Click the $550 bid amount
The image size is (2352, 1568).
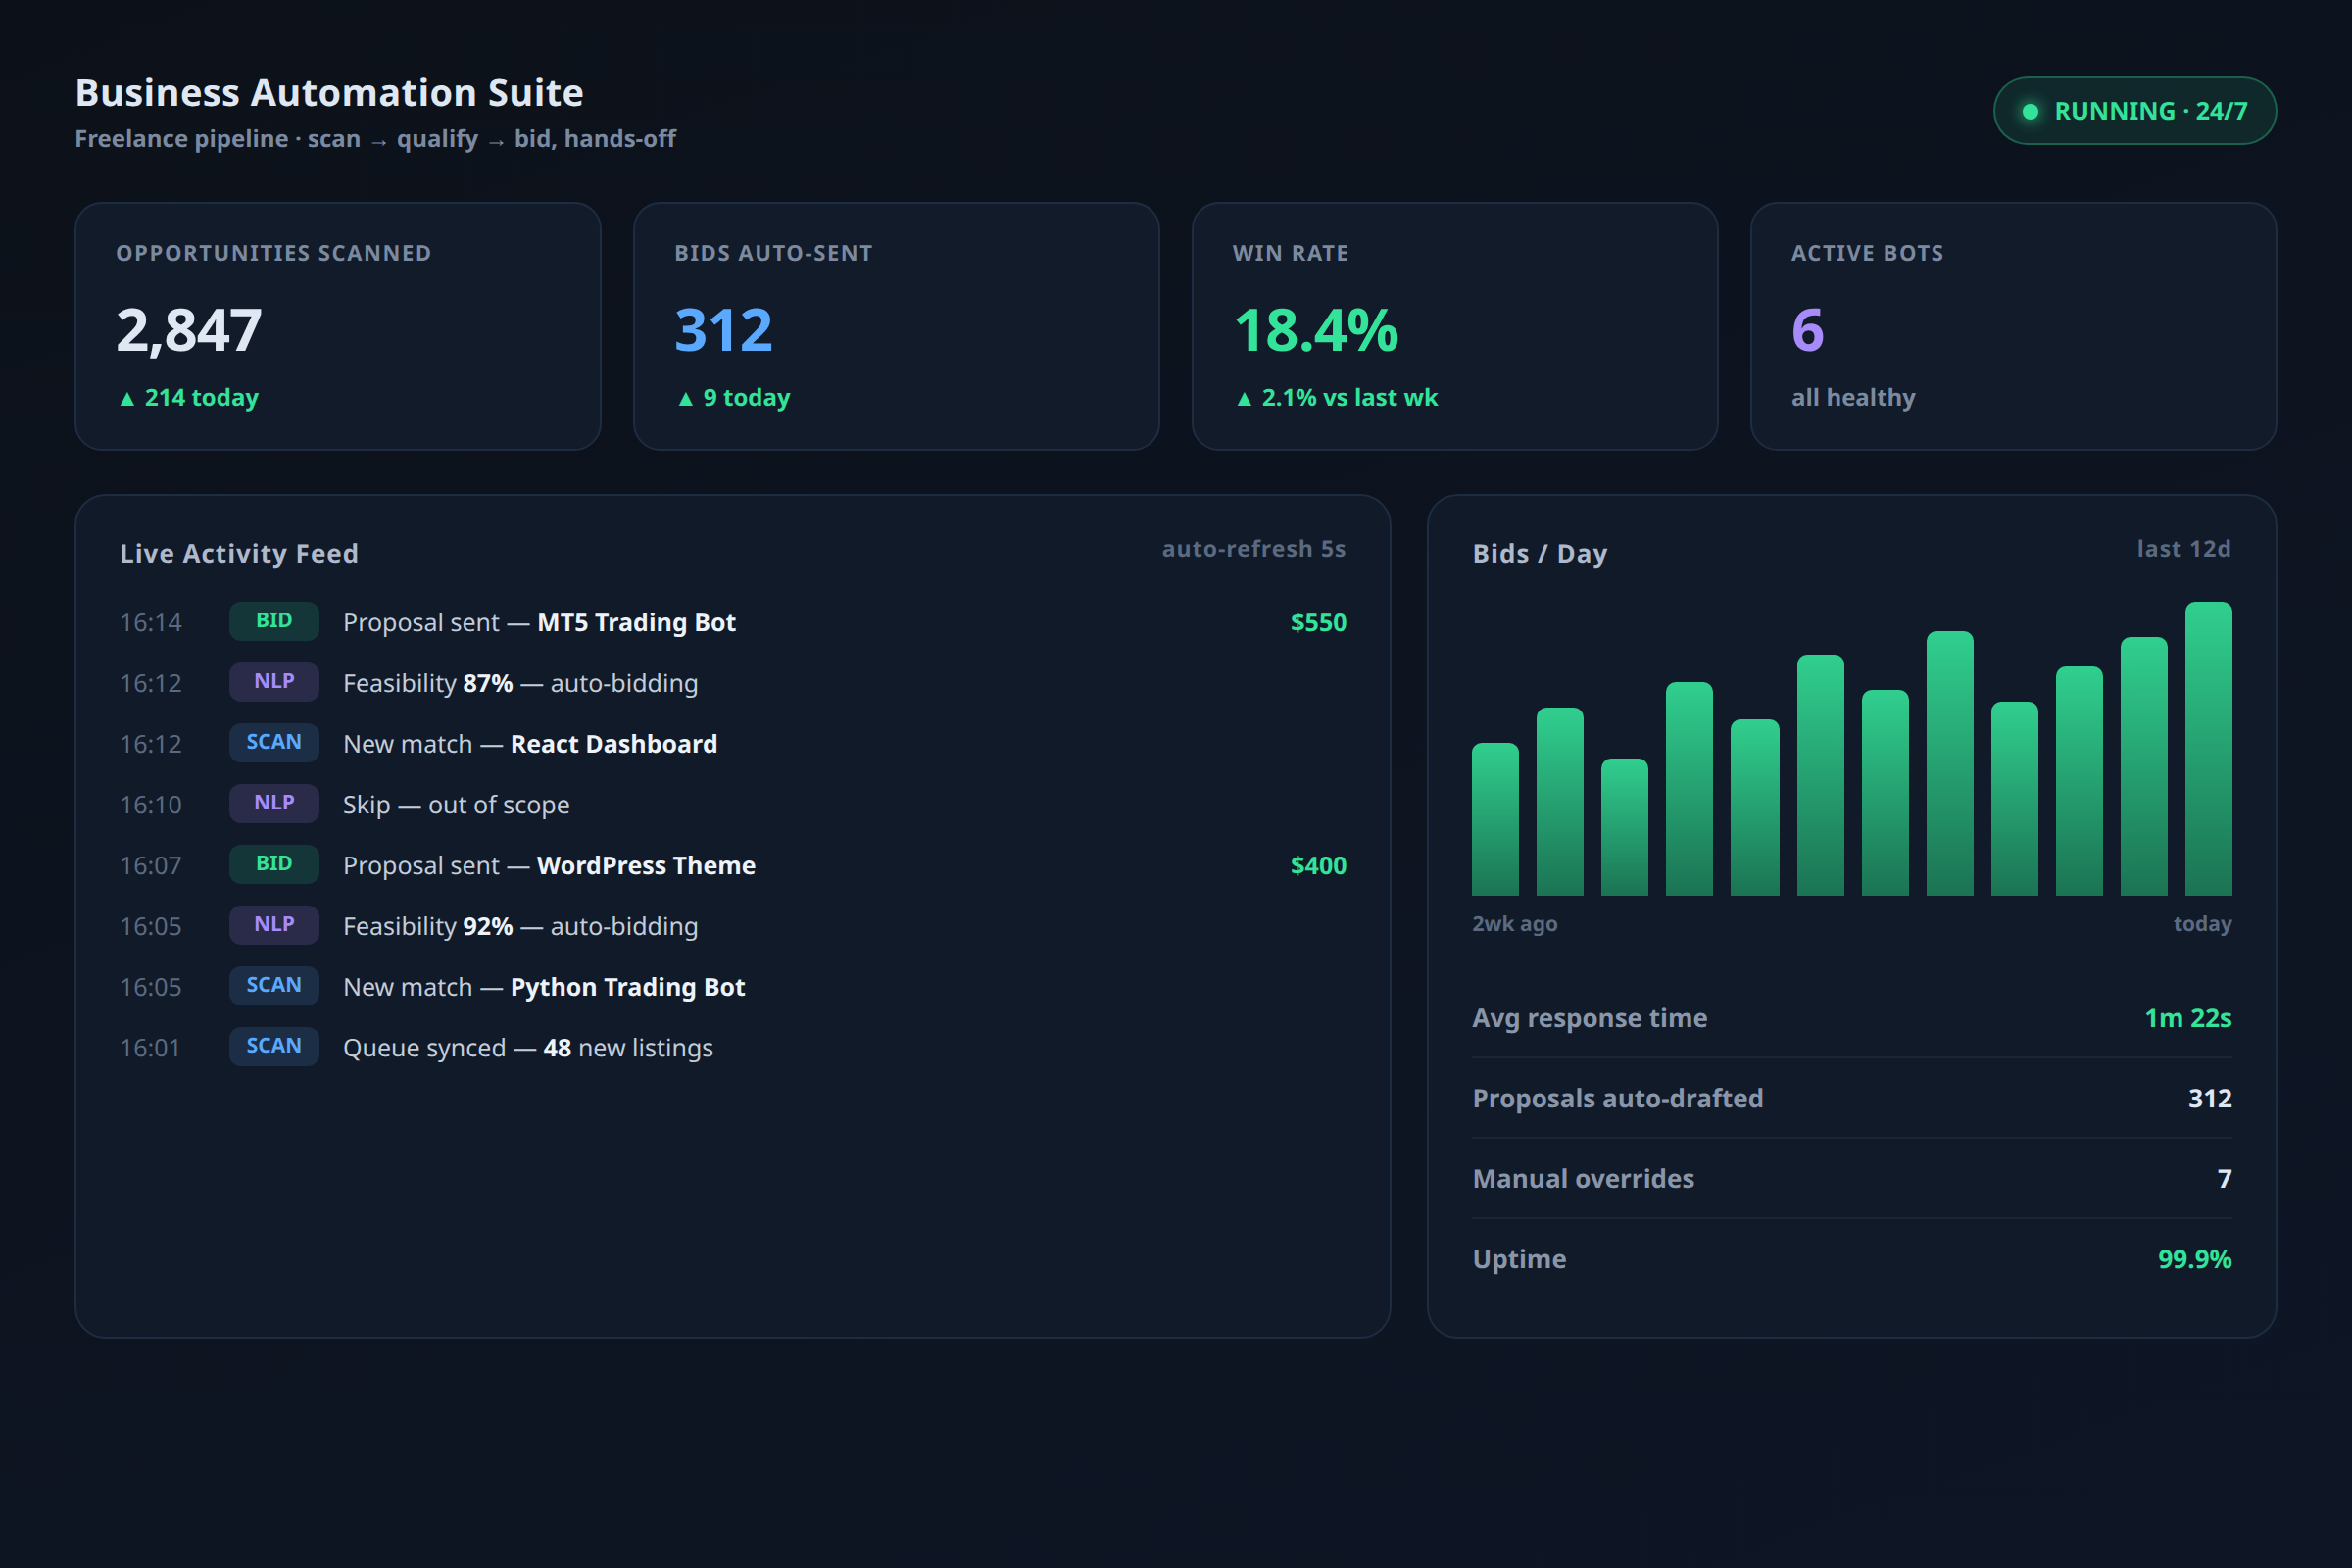tap(1318, 622)
